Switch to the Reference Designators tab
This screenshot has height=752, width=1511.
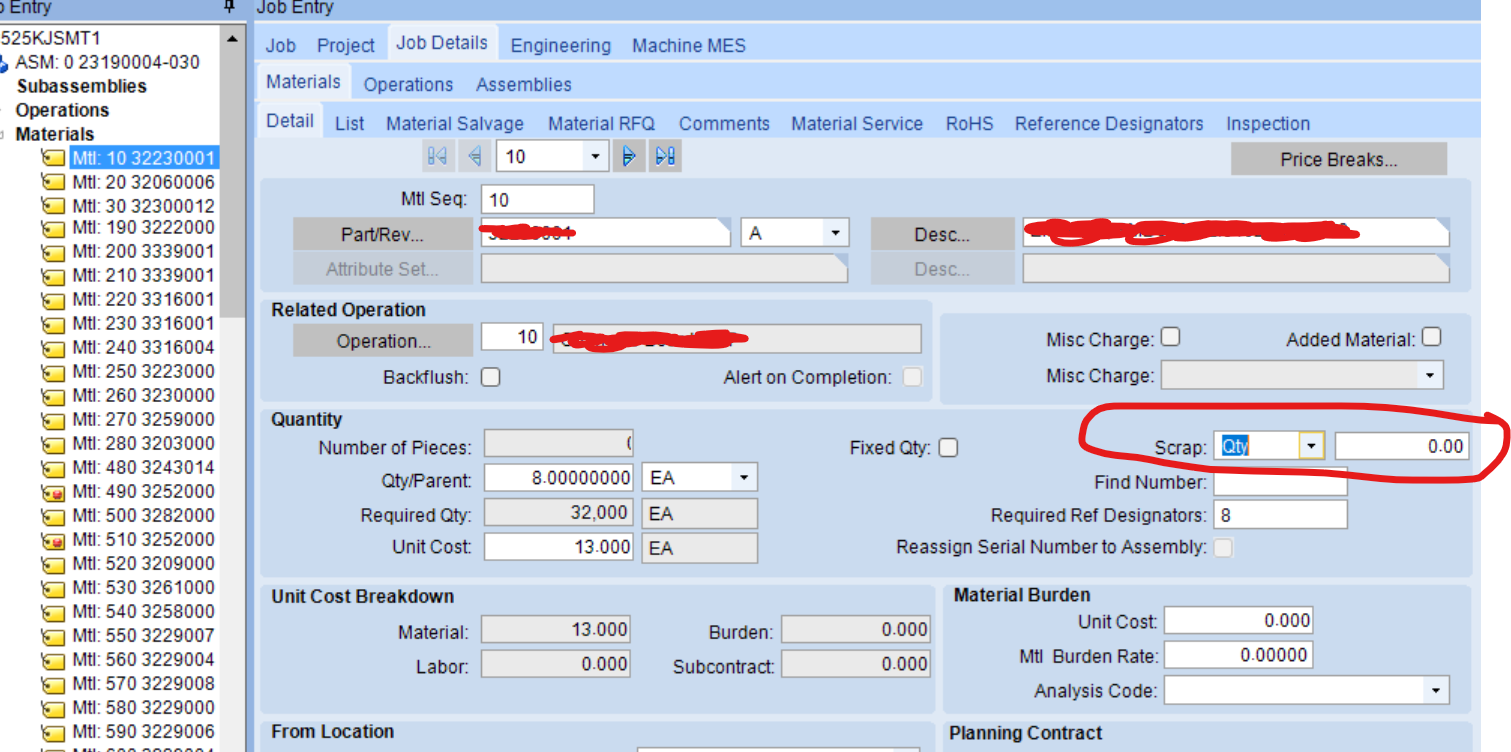(x=1109, y=124)
